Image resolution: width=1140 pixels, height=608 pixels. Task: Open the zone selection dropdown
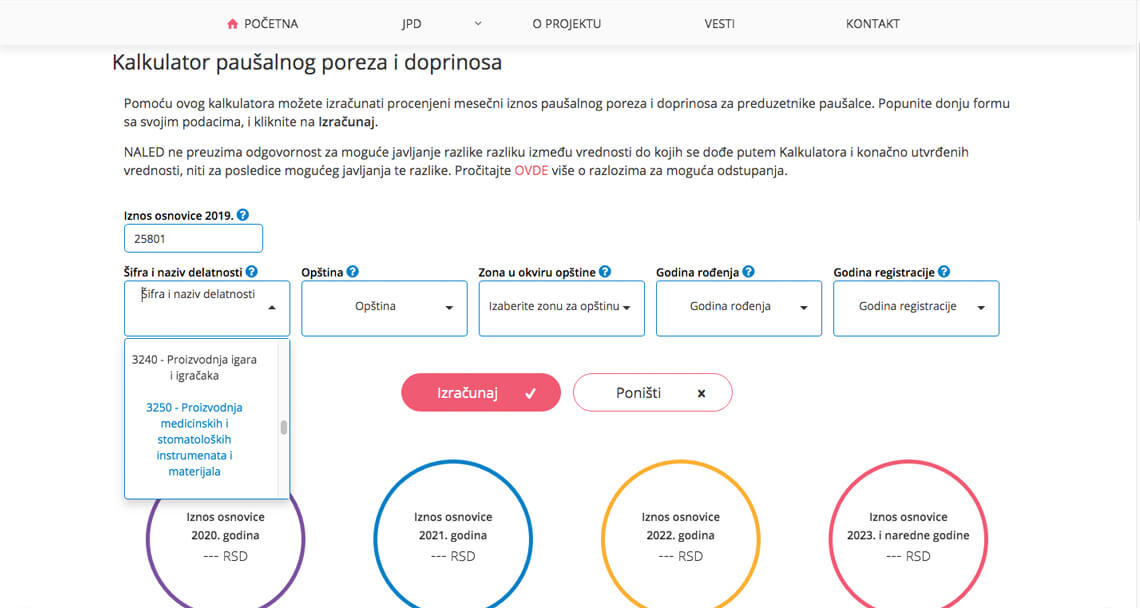[561, 308]
